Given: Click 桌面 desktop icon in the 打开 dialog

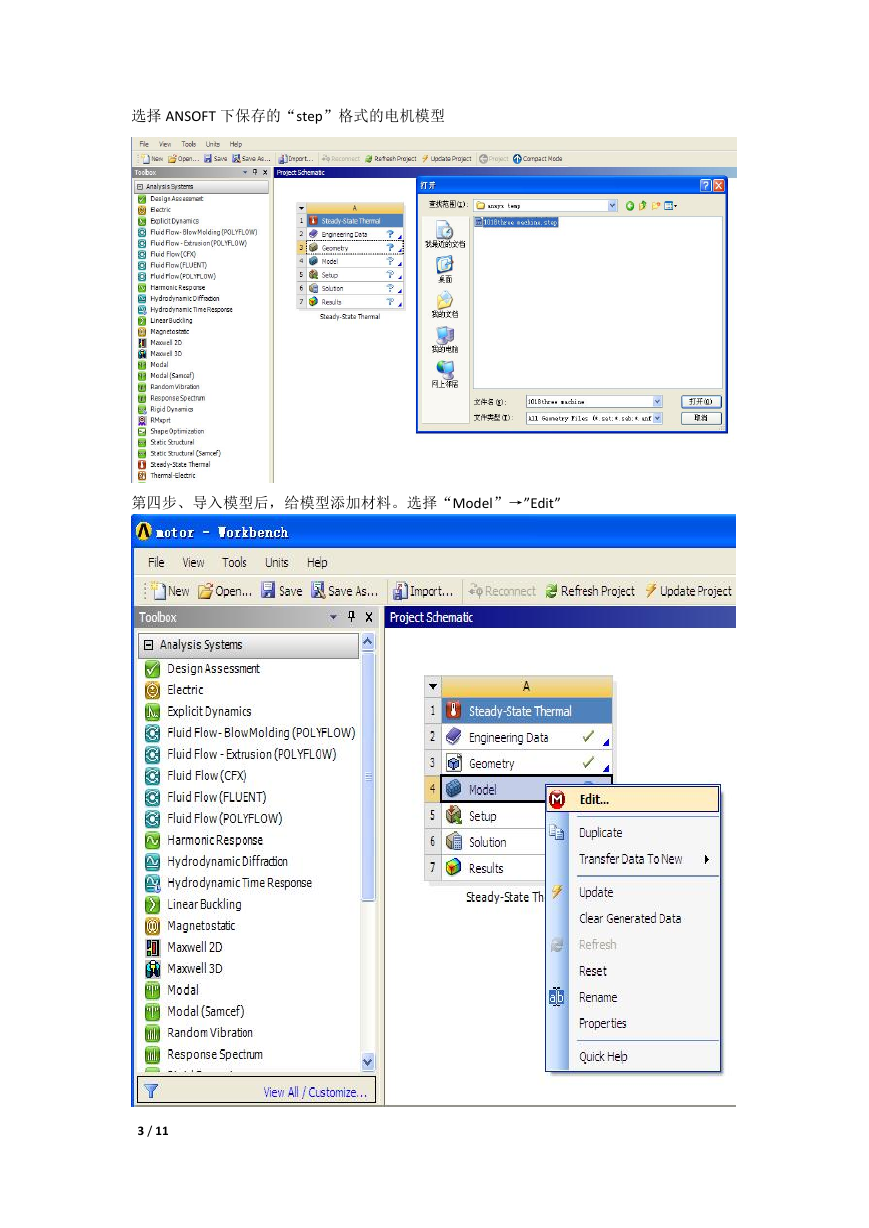Looking at the screenshot, I should click(x=445, y=265).
